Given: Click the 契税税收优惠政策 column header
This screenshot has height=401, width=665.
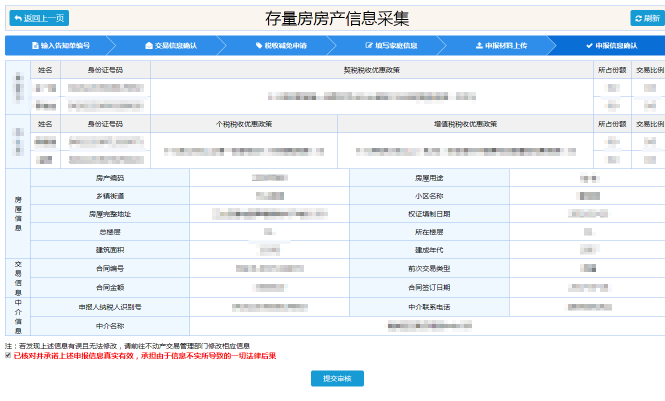Looking at the screenshot, I should click(x=371, y=70).
